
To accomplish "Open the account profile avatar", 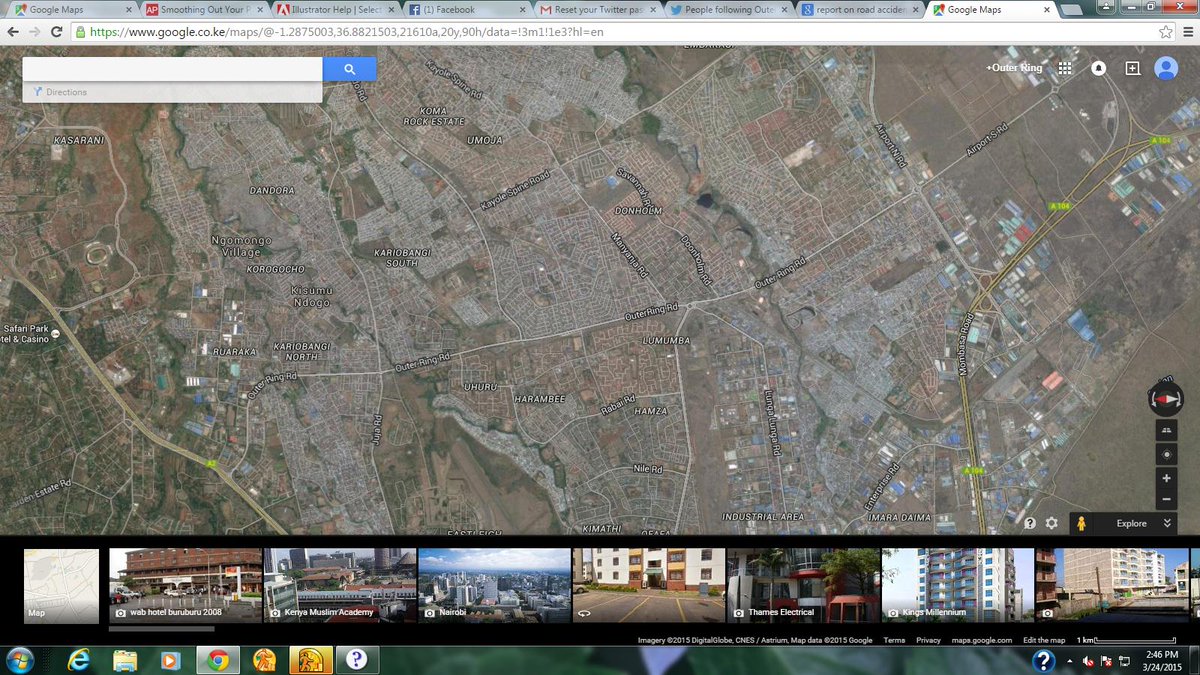I will (x=1165, y=68).
